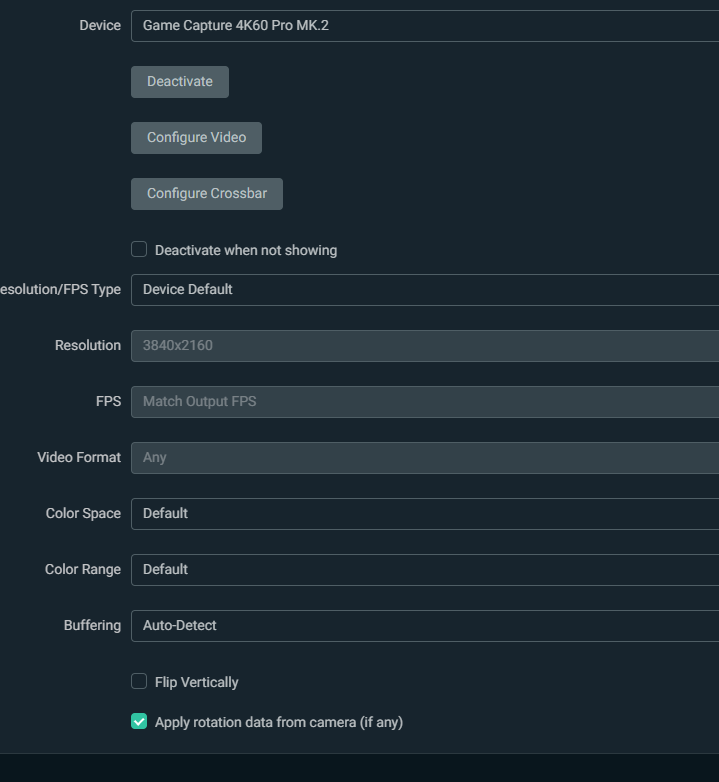Click the Color Range field label
Viewport: 719px width, 782px height.
click(83, 570)
